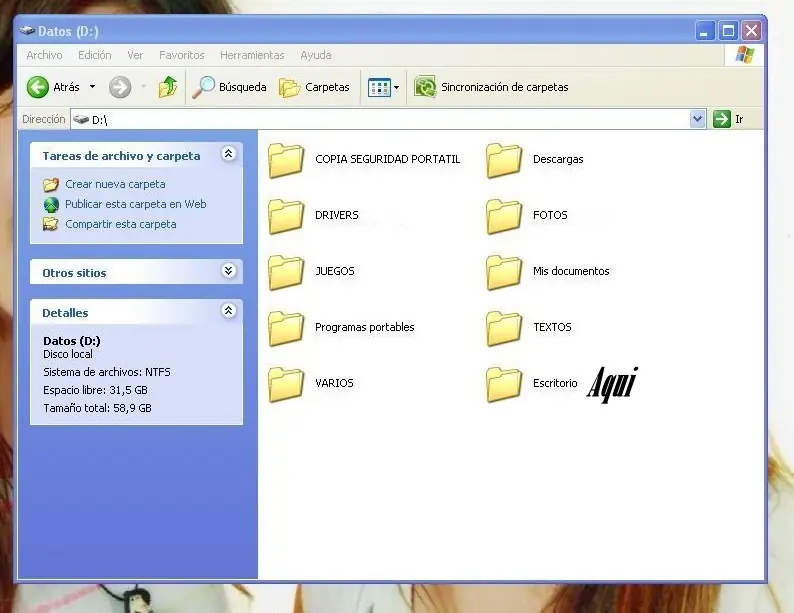
Task: Click the JUEGOS folder name
Action: [335, 271]
